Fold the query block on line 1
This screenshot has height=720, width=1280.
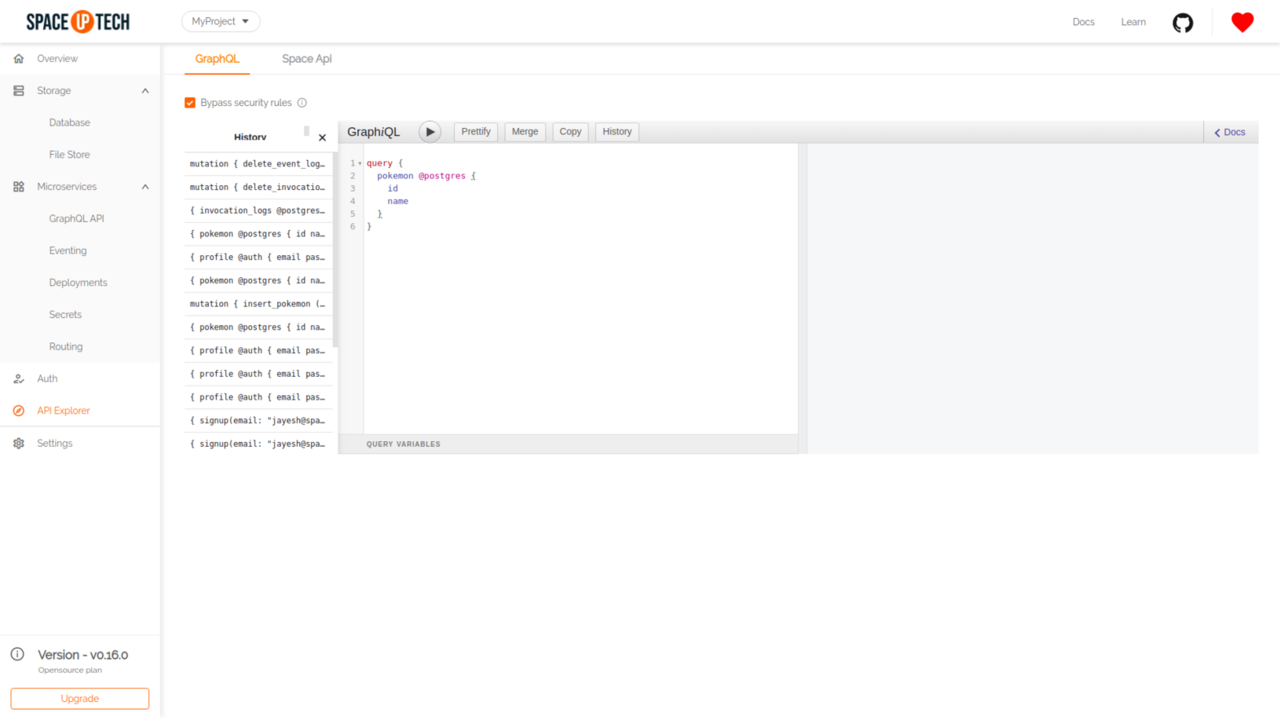pos(360,164)
